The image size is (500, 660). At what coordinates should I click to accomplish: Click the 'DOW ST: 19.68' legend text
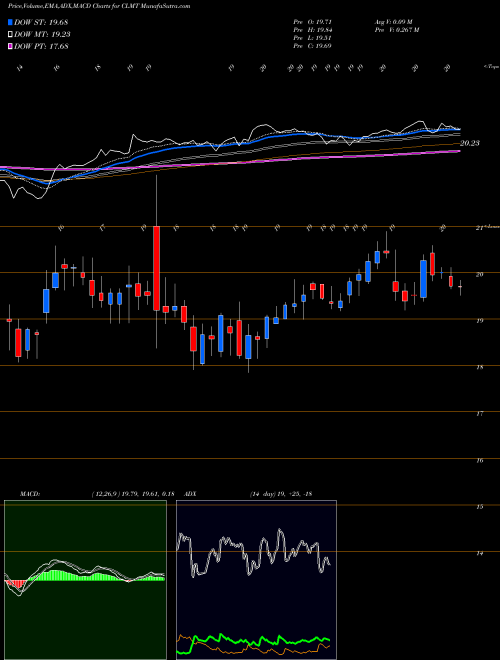click(41, 22)
